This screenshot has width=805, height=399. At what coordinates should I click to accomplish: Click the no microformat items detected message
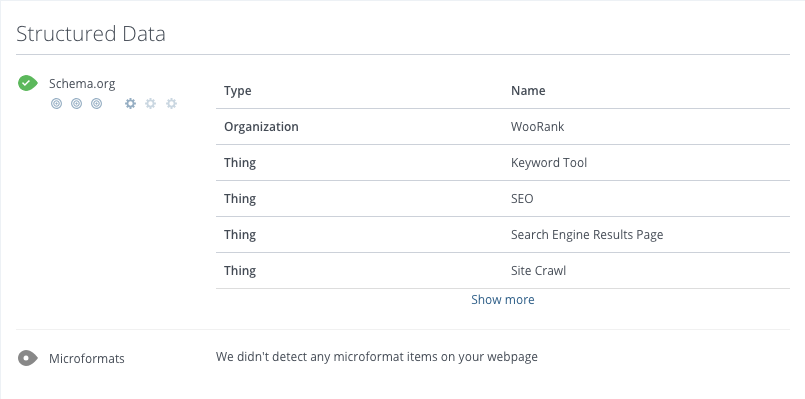tap(376, 356)
